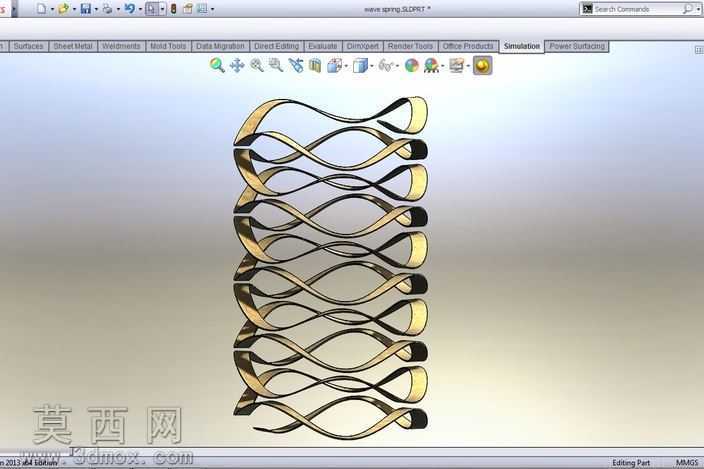Open View Orientation cube icon
The width and height of the screenshot is (704, 469).
(334, 66)
